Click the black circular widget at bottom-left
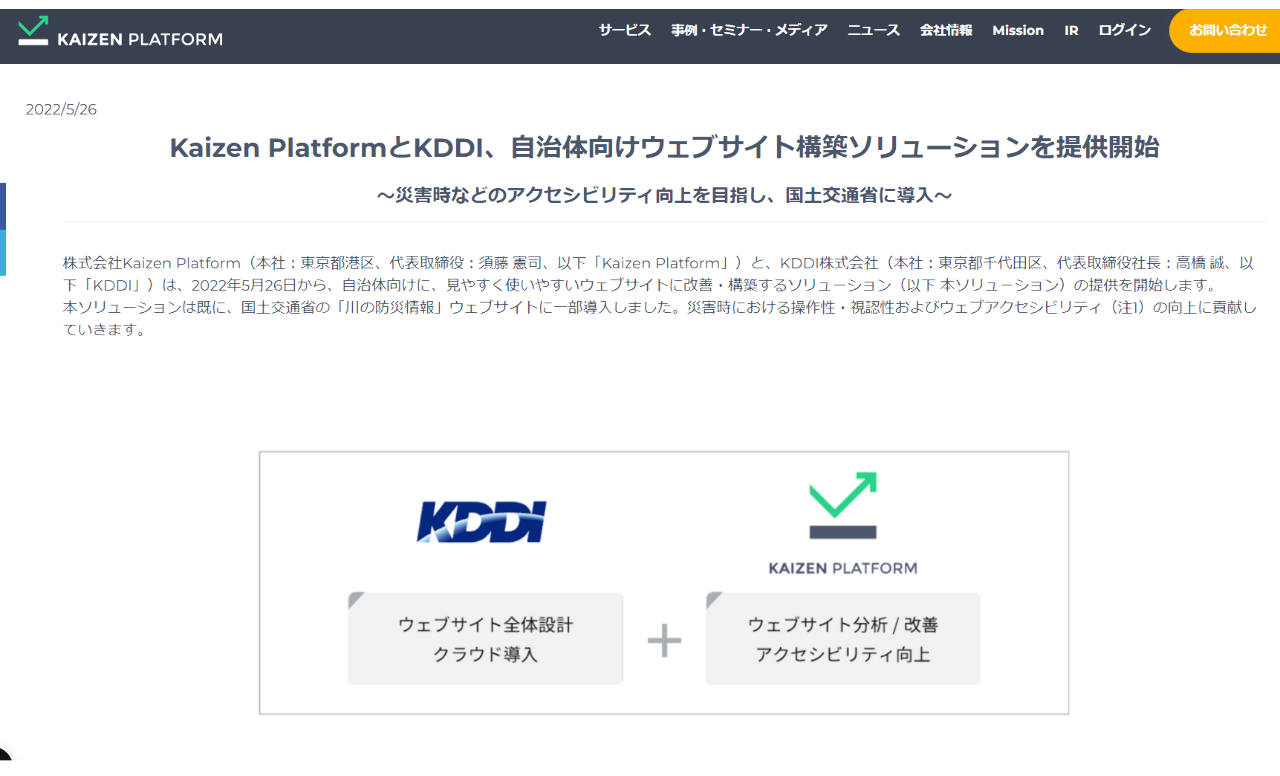 [3, 759]
